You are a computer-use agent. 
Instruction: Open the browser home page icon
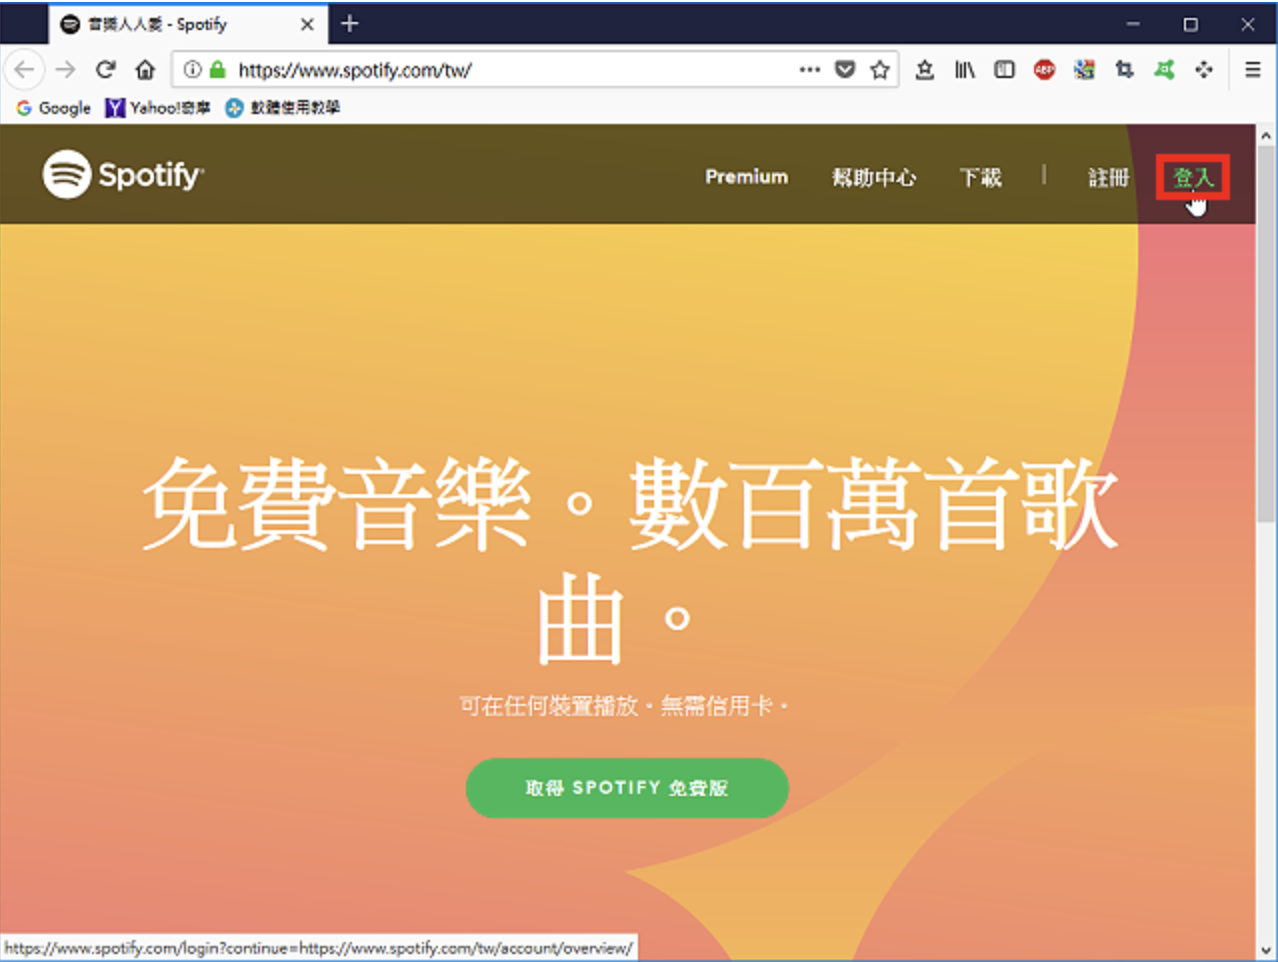(x=145, y=69)
